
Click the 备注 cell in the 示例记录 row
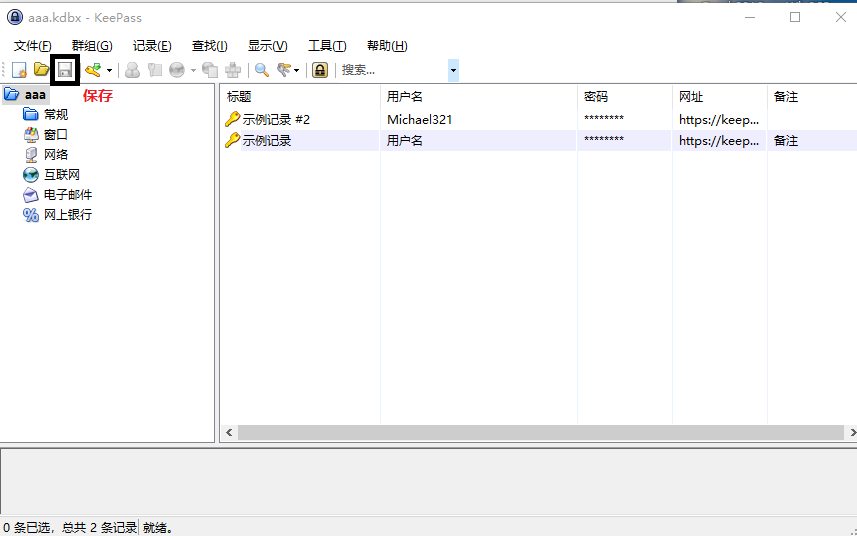pos(786,141)
